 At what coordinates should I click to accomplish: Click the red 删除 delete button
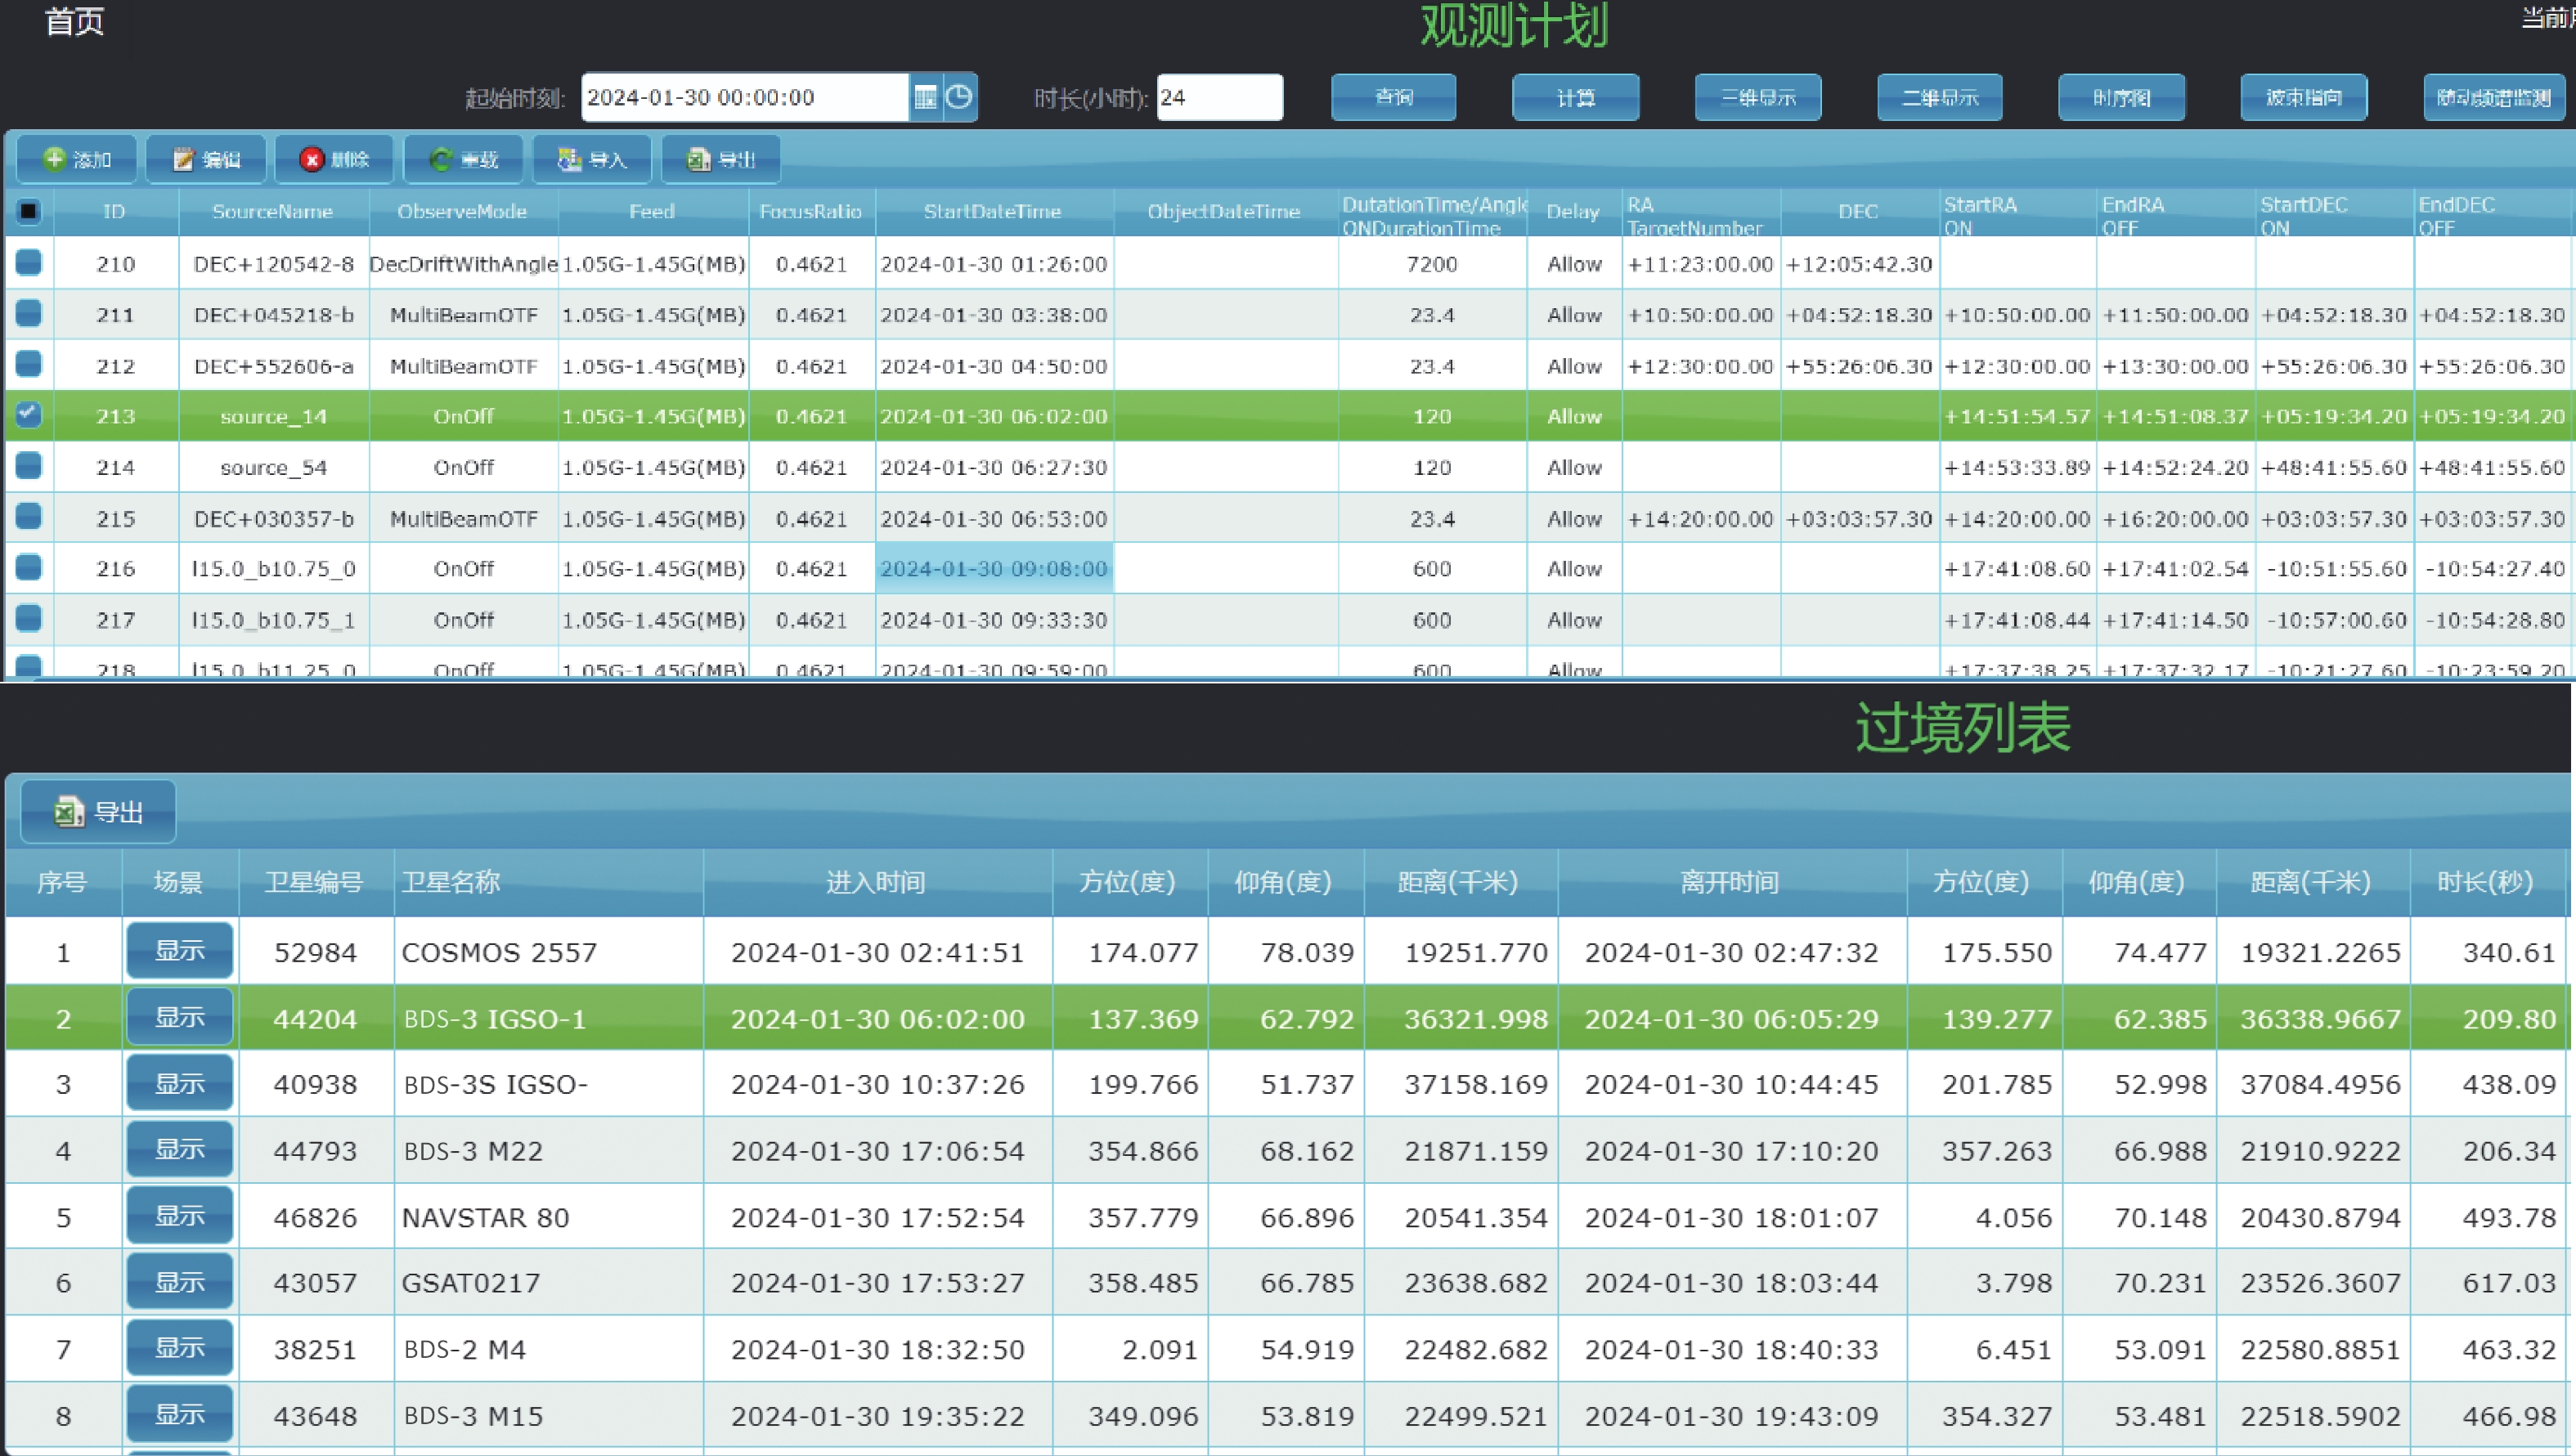click(335, 159)
